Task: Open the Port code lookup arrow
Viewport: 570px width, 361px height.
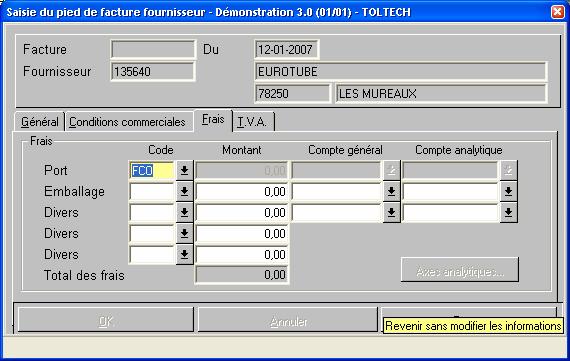Action: [x=184, y=170]
